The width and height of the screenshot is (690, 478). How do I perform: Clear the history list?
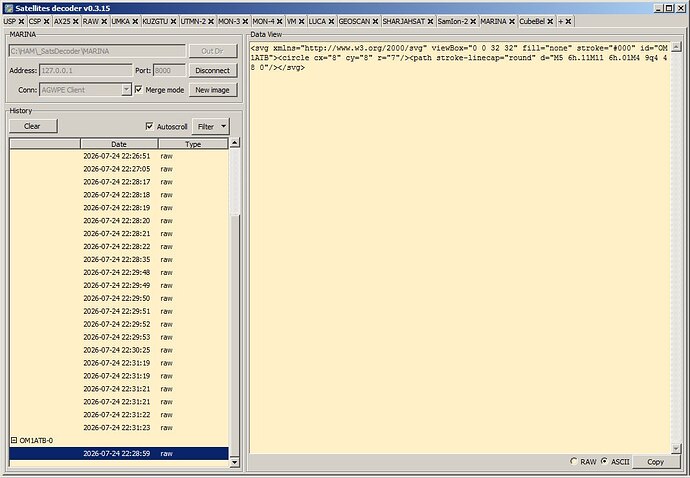point(33,126)
